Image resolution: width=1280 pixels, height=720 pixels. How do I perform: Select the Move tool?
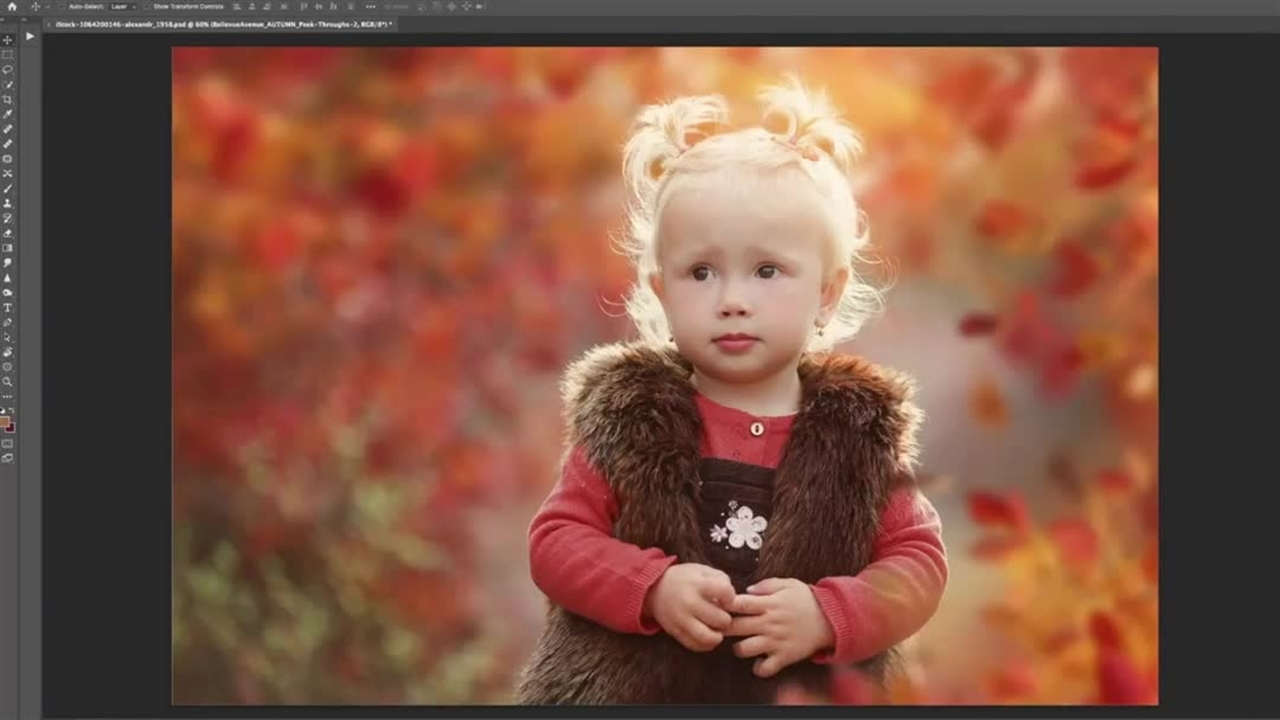[x=7, y=40]
